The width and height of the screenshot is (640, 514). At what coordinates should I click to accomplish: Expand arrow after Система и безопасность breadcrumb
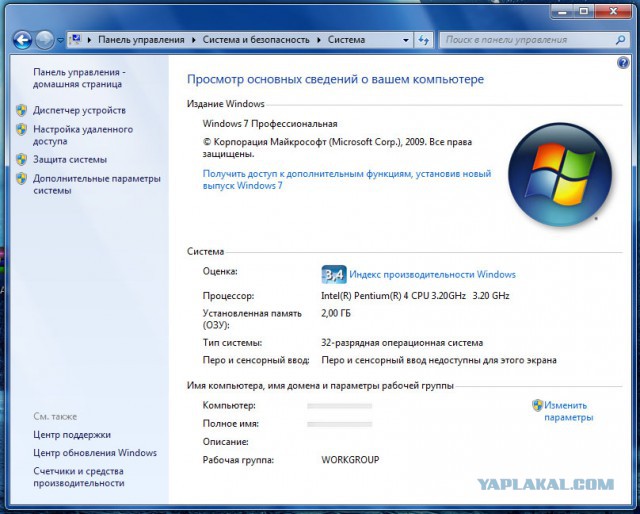click(319, 40)
